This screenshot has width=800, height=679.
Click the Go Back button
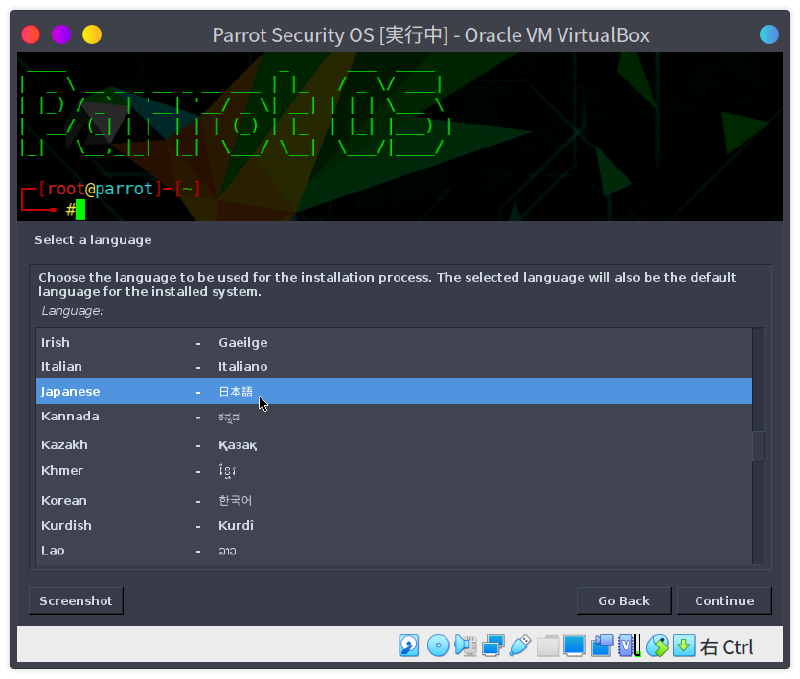[624, 601]
